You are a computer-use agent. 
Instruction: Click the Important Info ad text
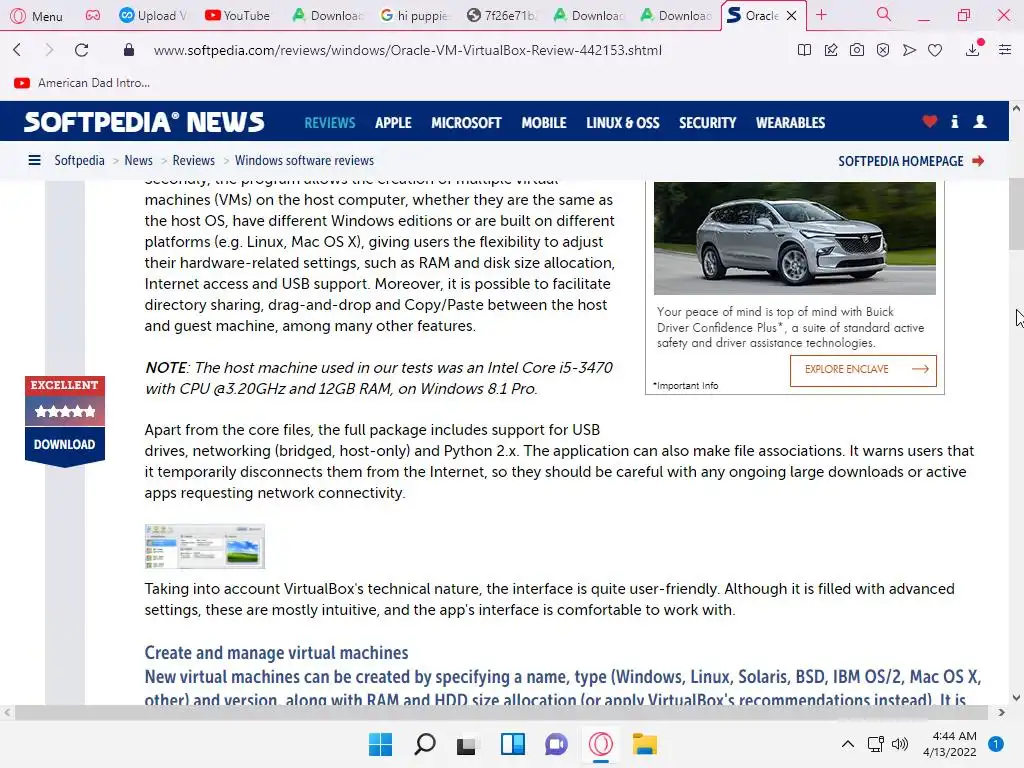[x=686, y=386]
